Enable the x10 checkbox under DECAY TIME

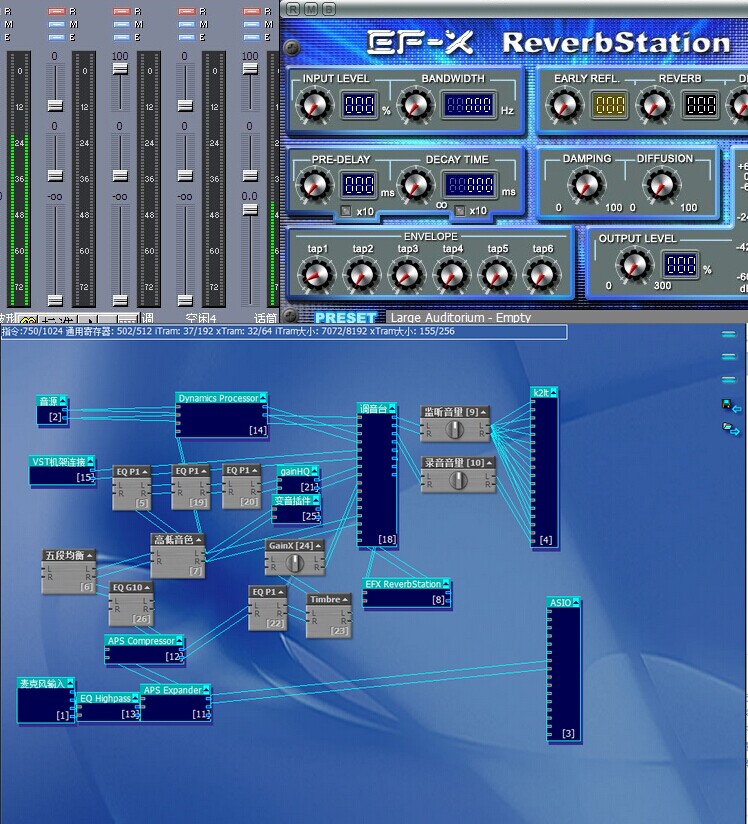459,211
